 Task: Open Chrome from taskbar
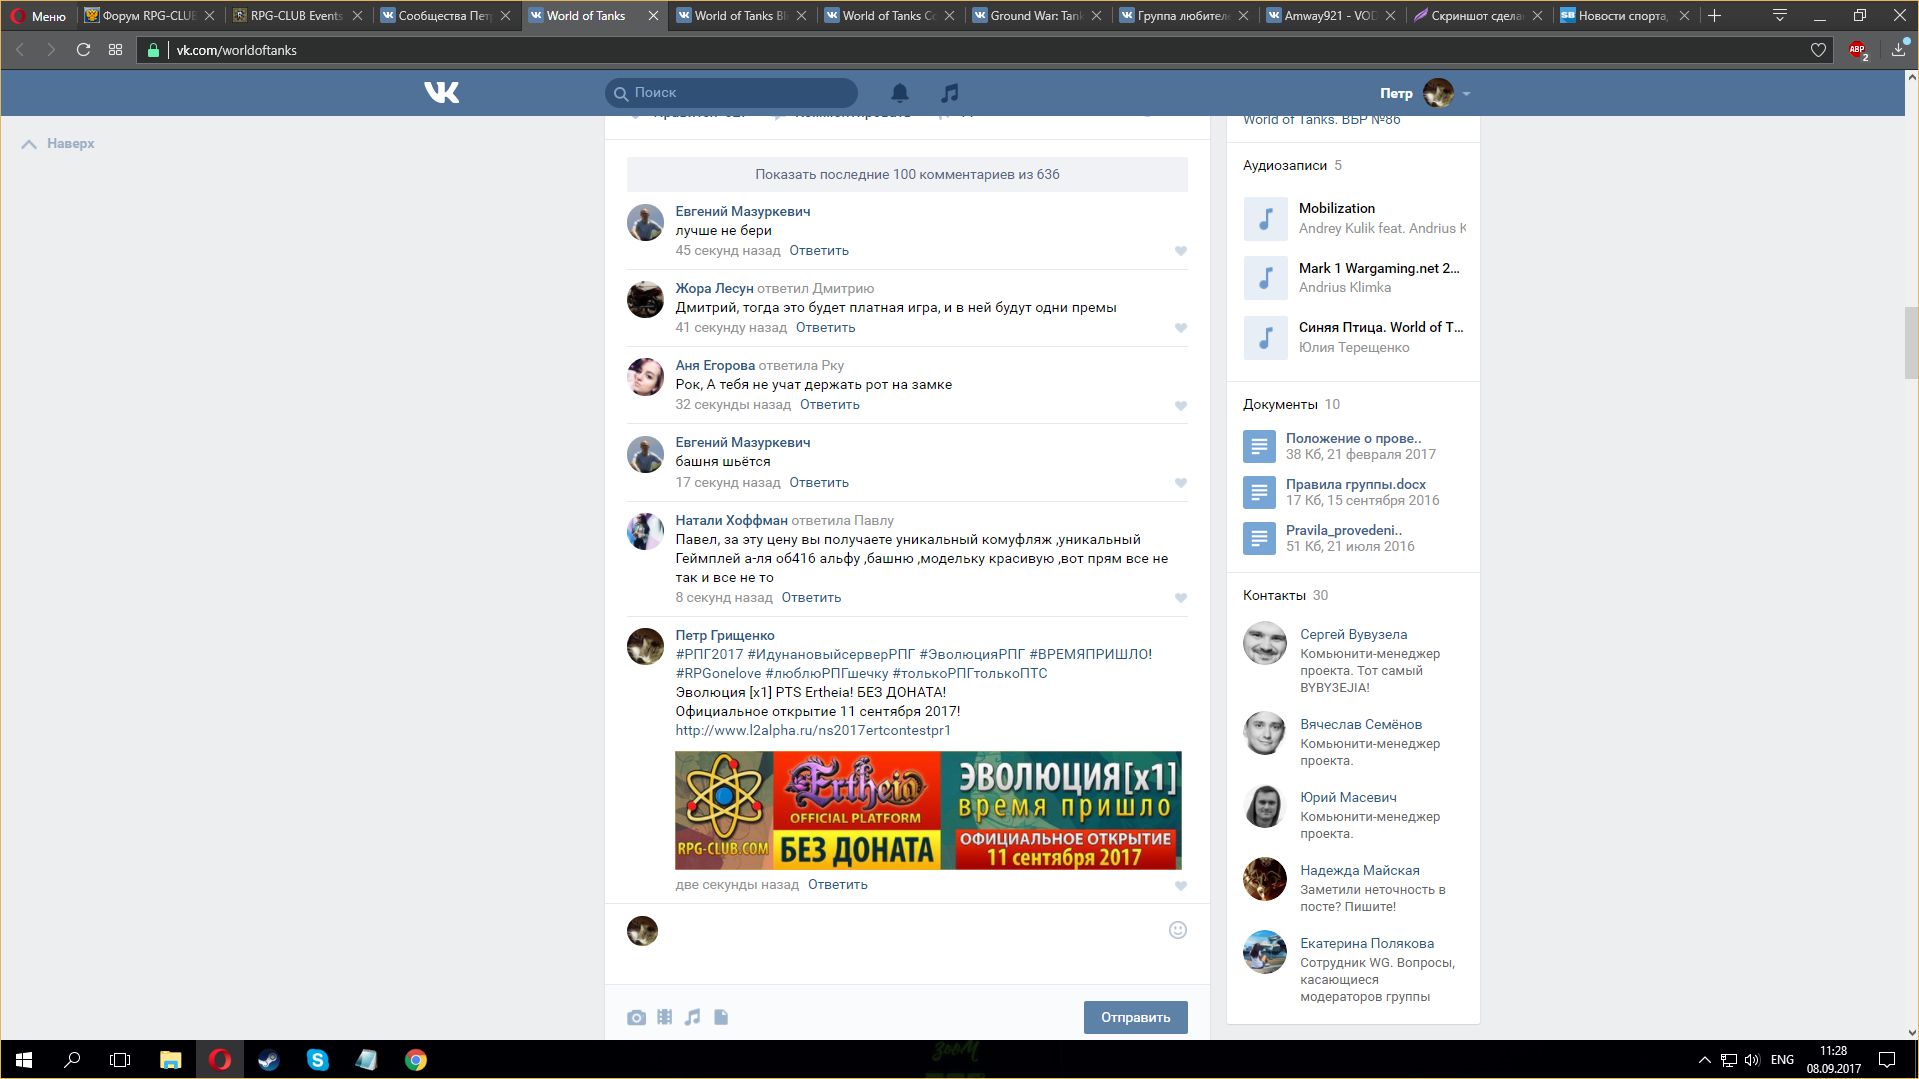[x=416, y=1060]
